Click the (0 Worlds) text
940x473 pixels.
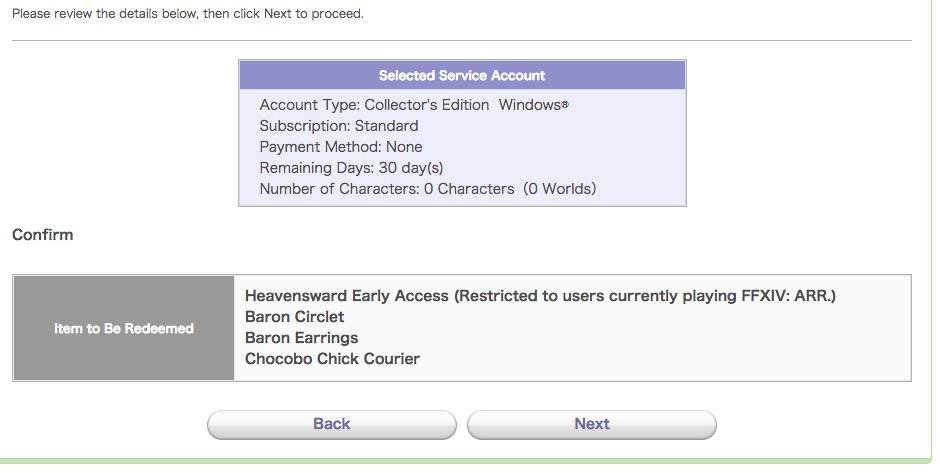pos(560,189)
